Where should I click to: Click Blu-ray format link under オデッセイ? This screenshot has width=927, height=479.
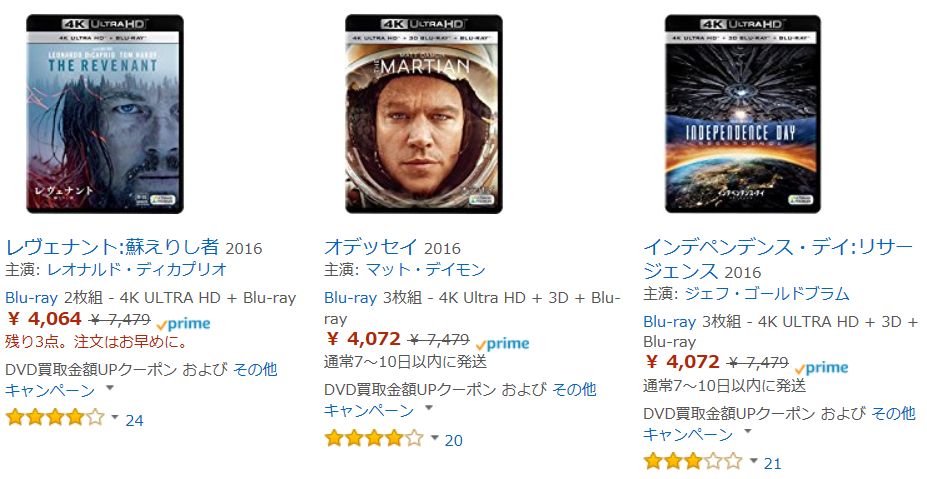pyautogui.click(x=351, y=298)
